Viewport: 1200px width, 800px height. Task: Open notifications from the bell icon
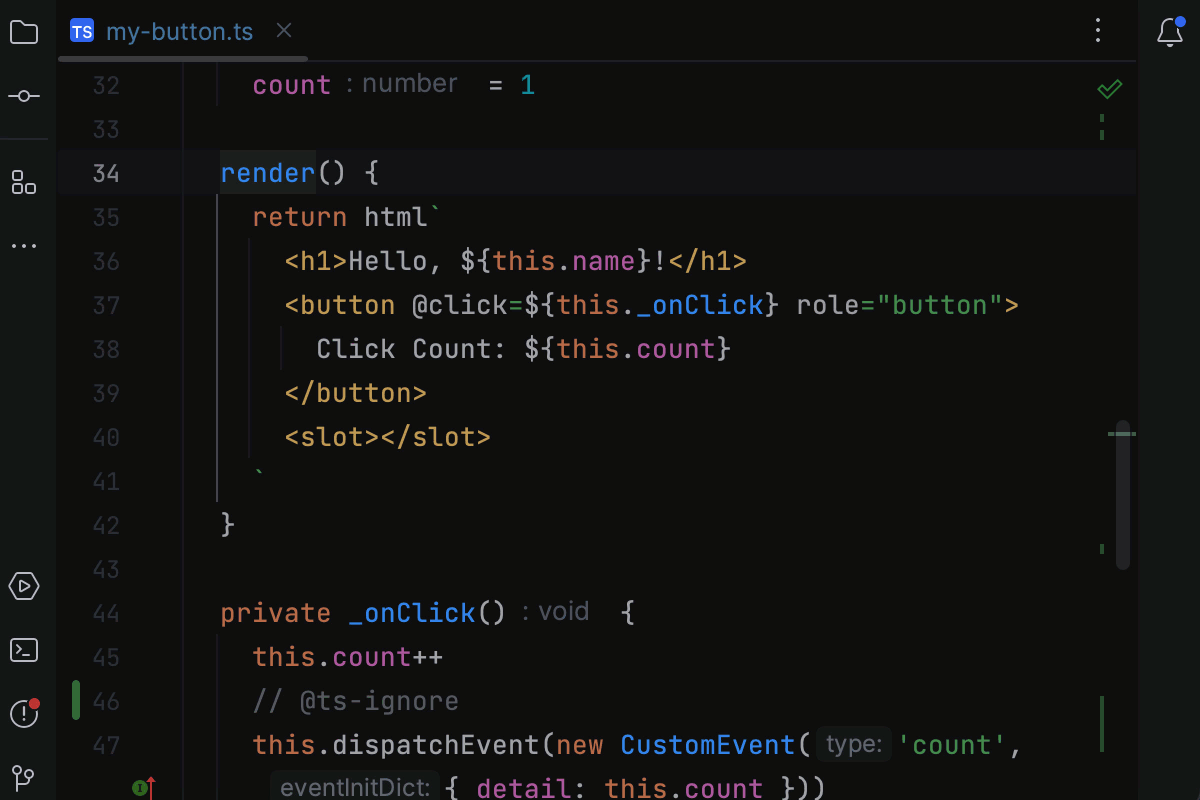point(1168,32)
